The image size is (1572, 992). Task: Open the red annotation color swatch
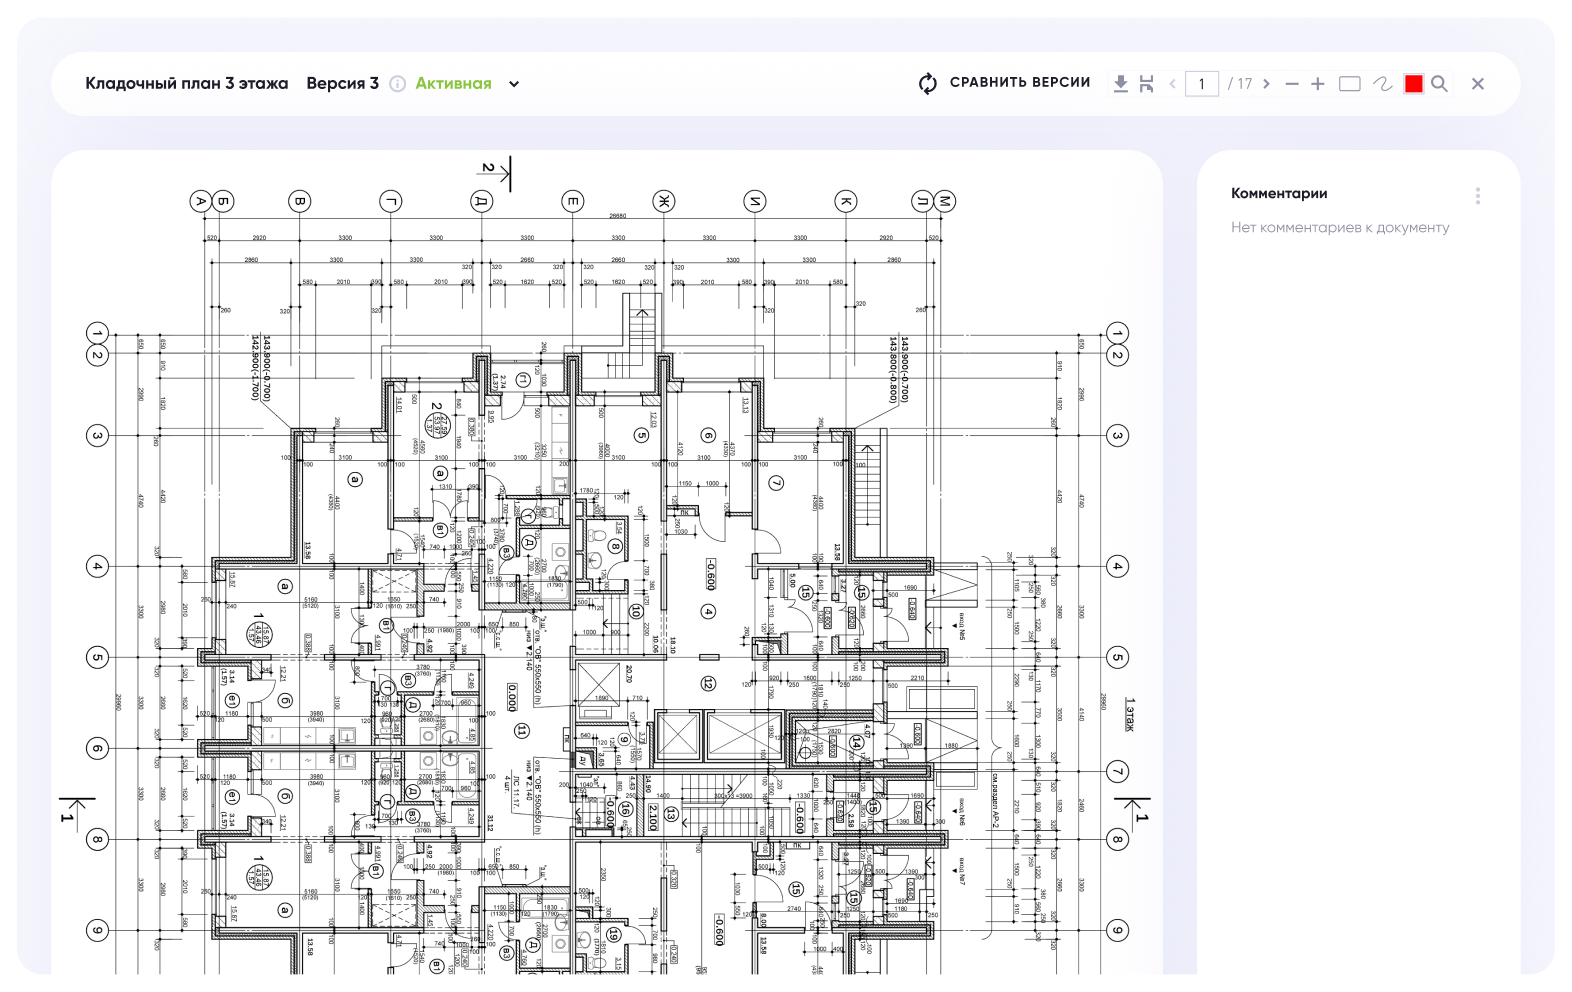click(1413, 84)
